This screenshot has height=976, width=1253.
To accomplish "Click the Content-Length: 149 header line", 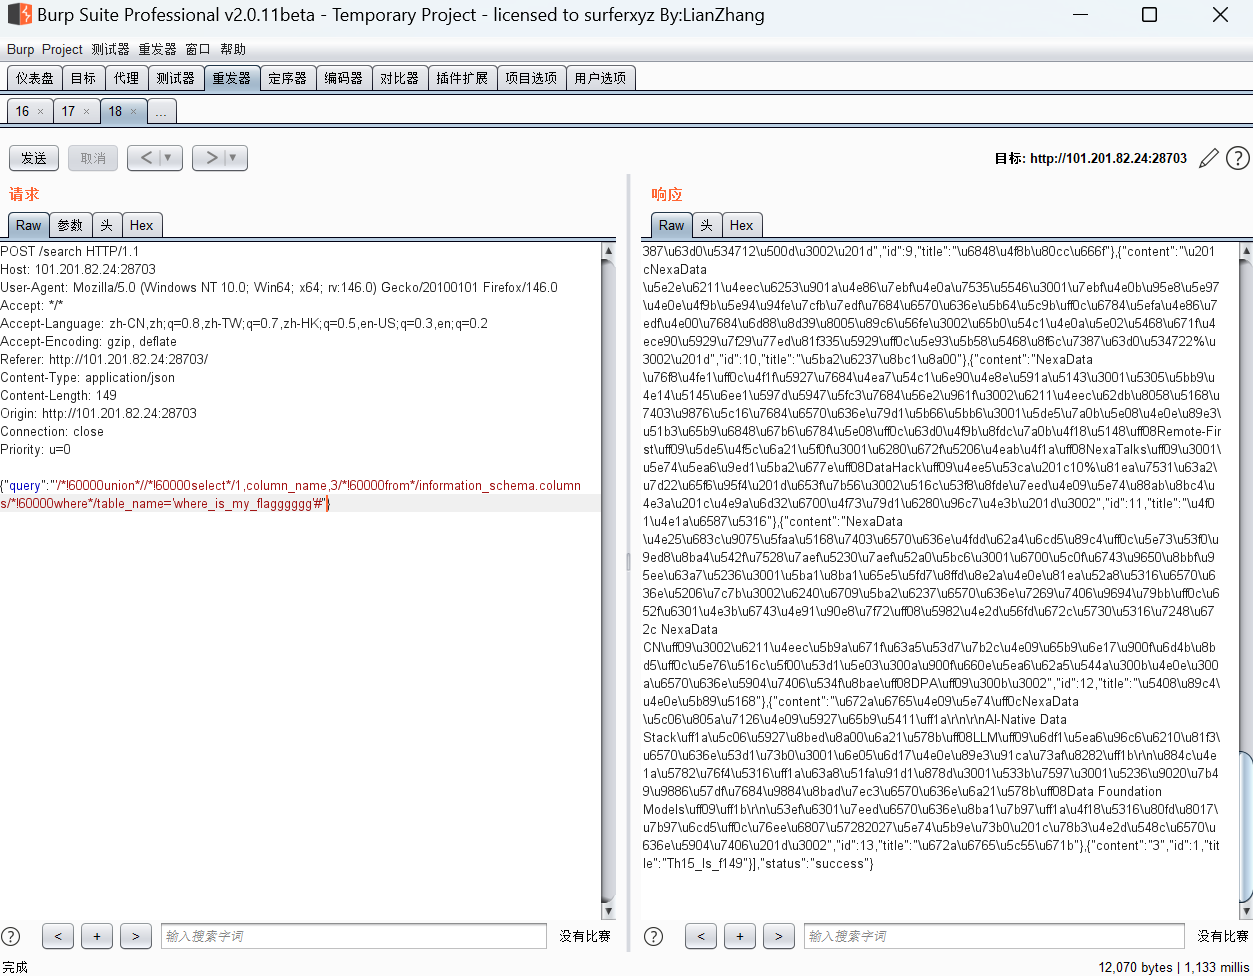I will pos(58,395).
